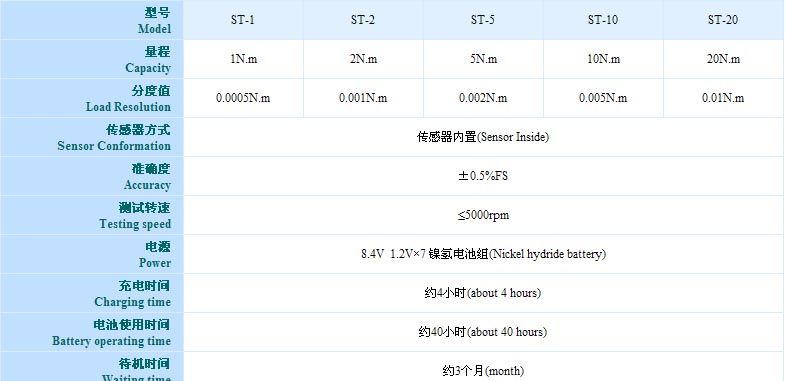Click the ST-20 model header cell
Screen dimensions: 785x381
pyautogui.click(x=723, y=20)
